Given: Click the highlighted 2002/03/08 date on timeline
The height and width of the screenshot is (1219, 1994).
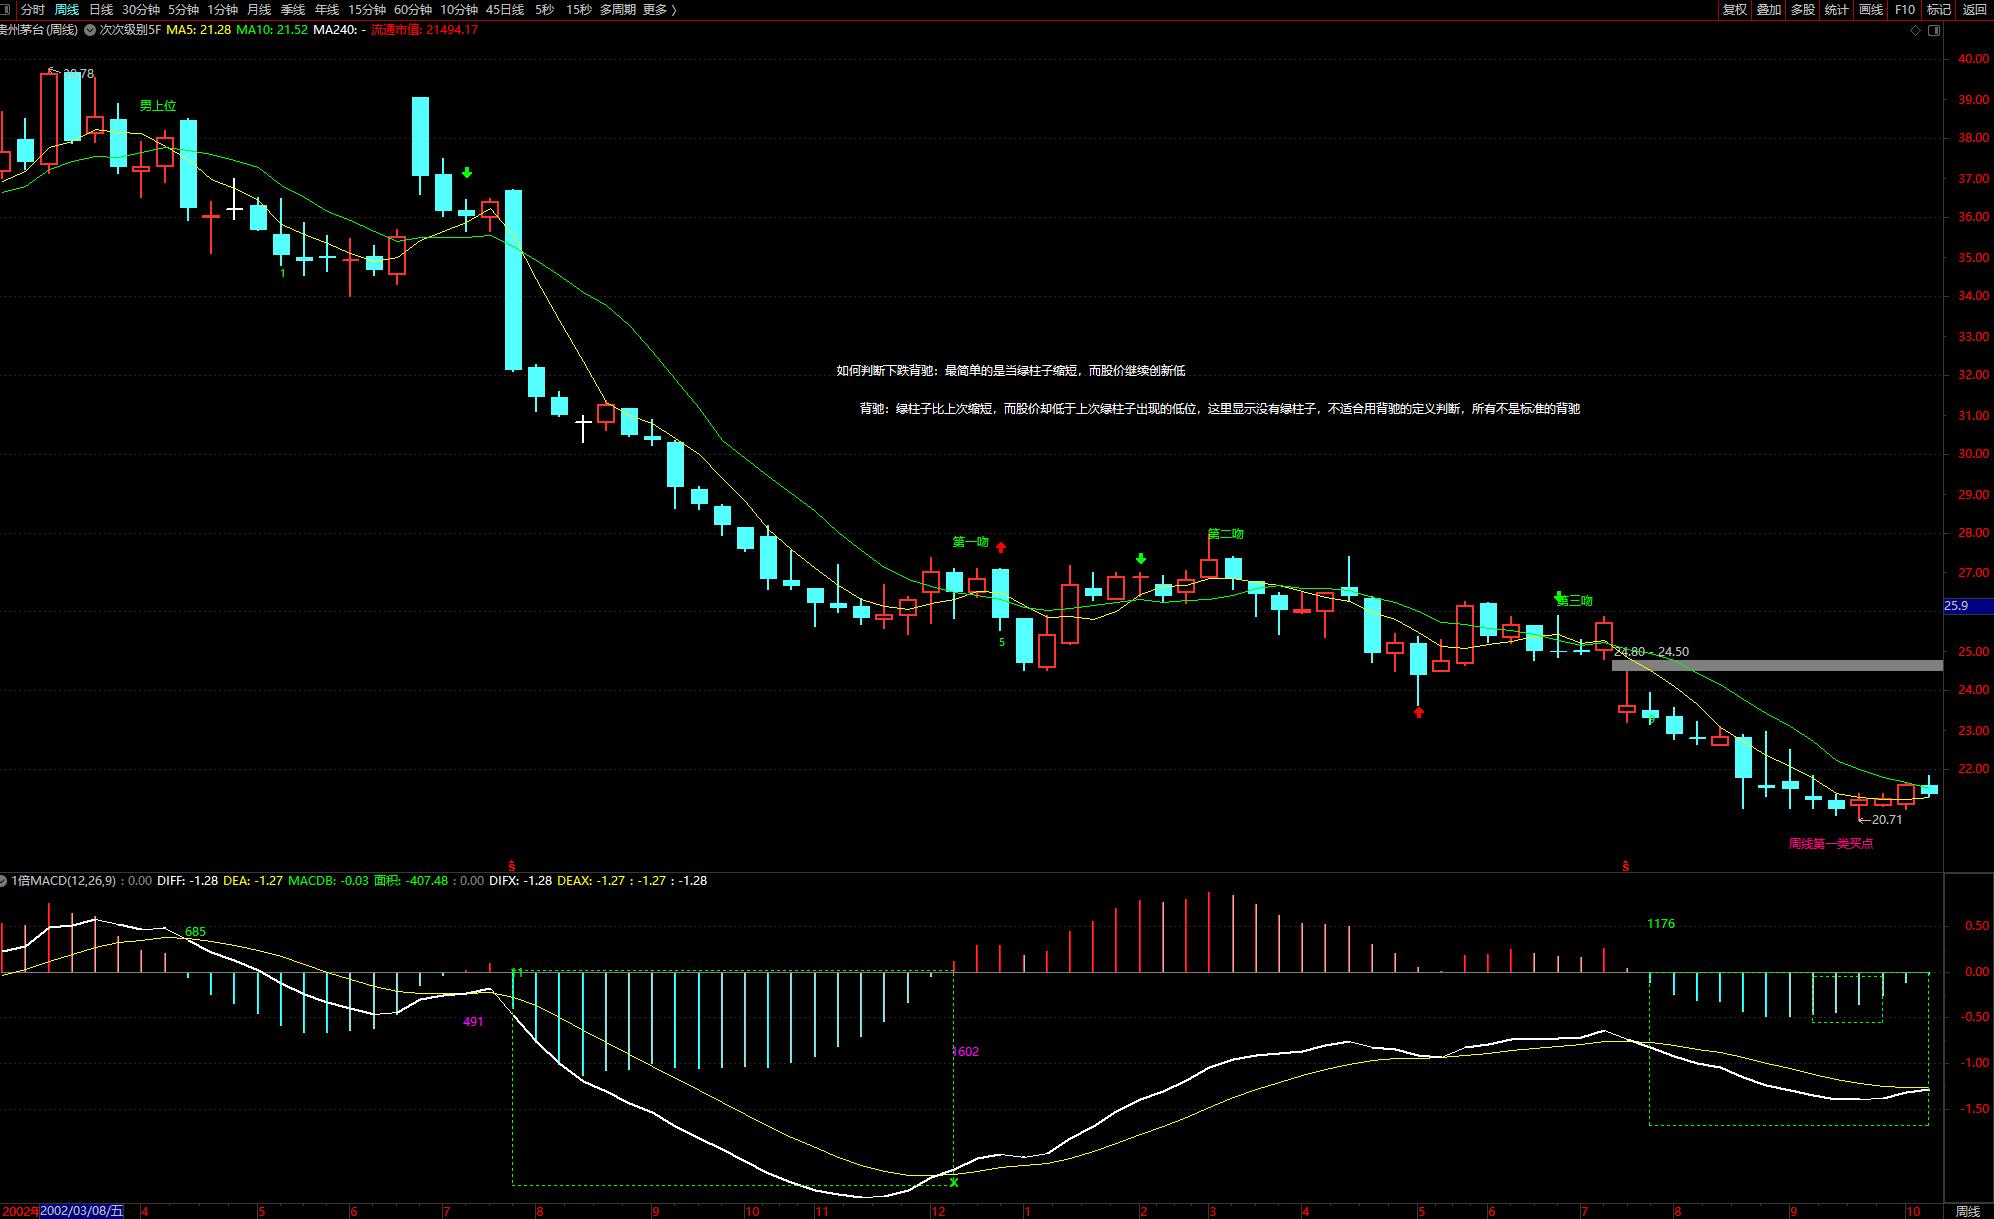Looking at the screenshot, I should tap(82, 1211).
